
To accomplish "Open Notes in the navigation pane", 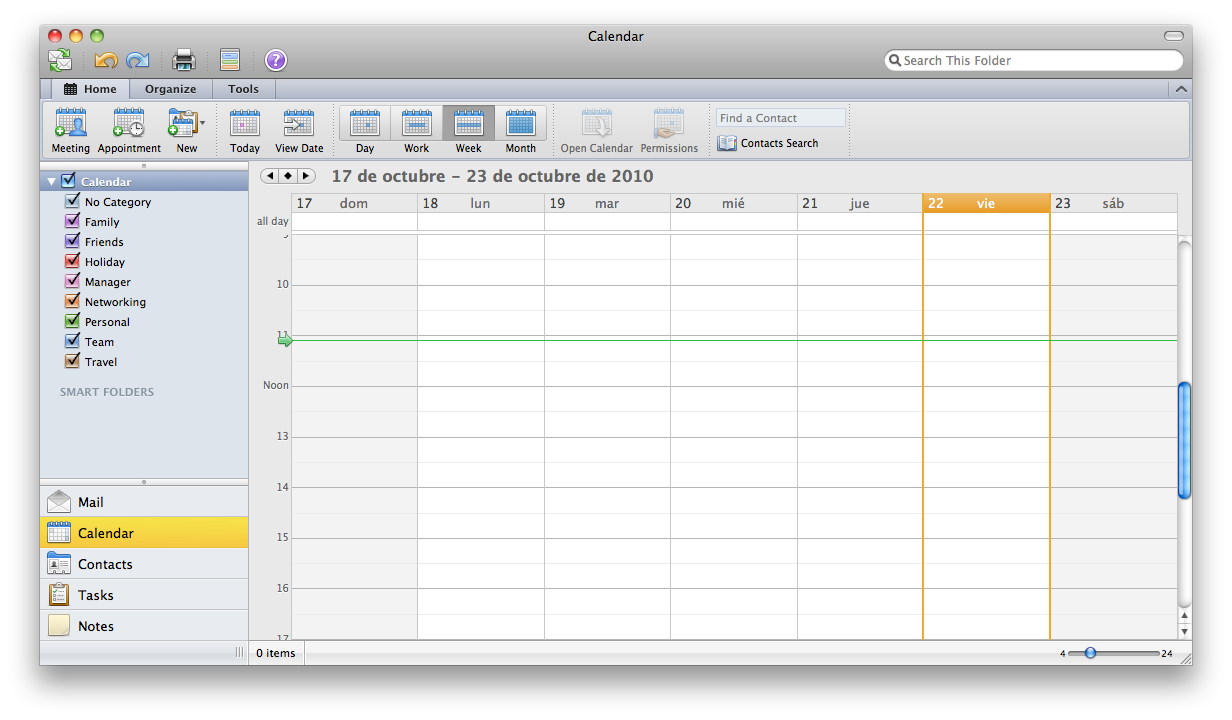I will (144, 626).
